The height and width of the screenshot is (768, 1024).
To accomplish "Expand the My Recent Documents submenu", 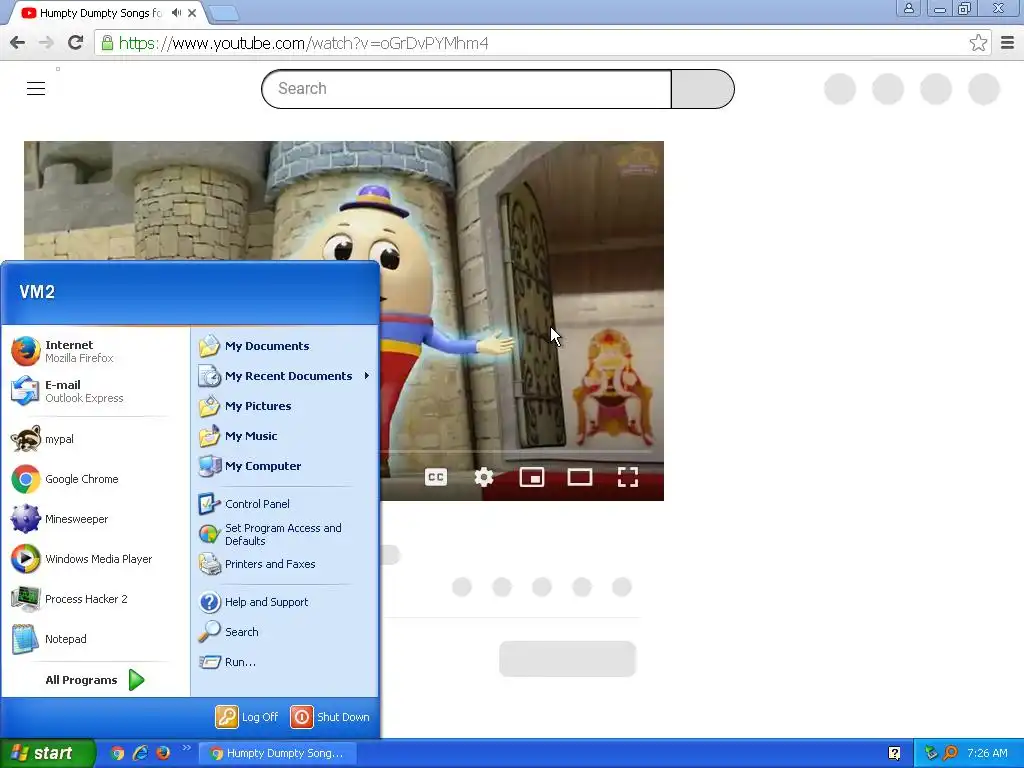I will click(285, 376).
